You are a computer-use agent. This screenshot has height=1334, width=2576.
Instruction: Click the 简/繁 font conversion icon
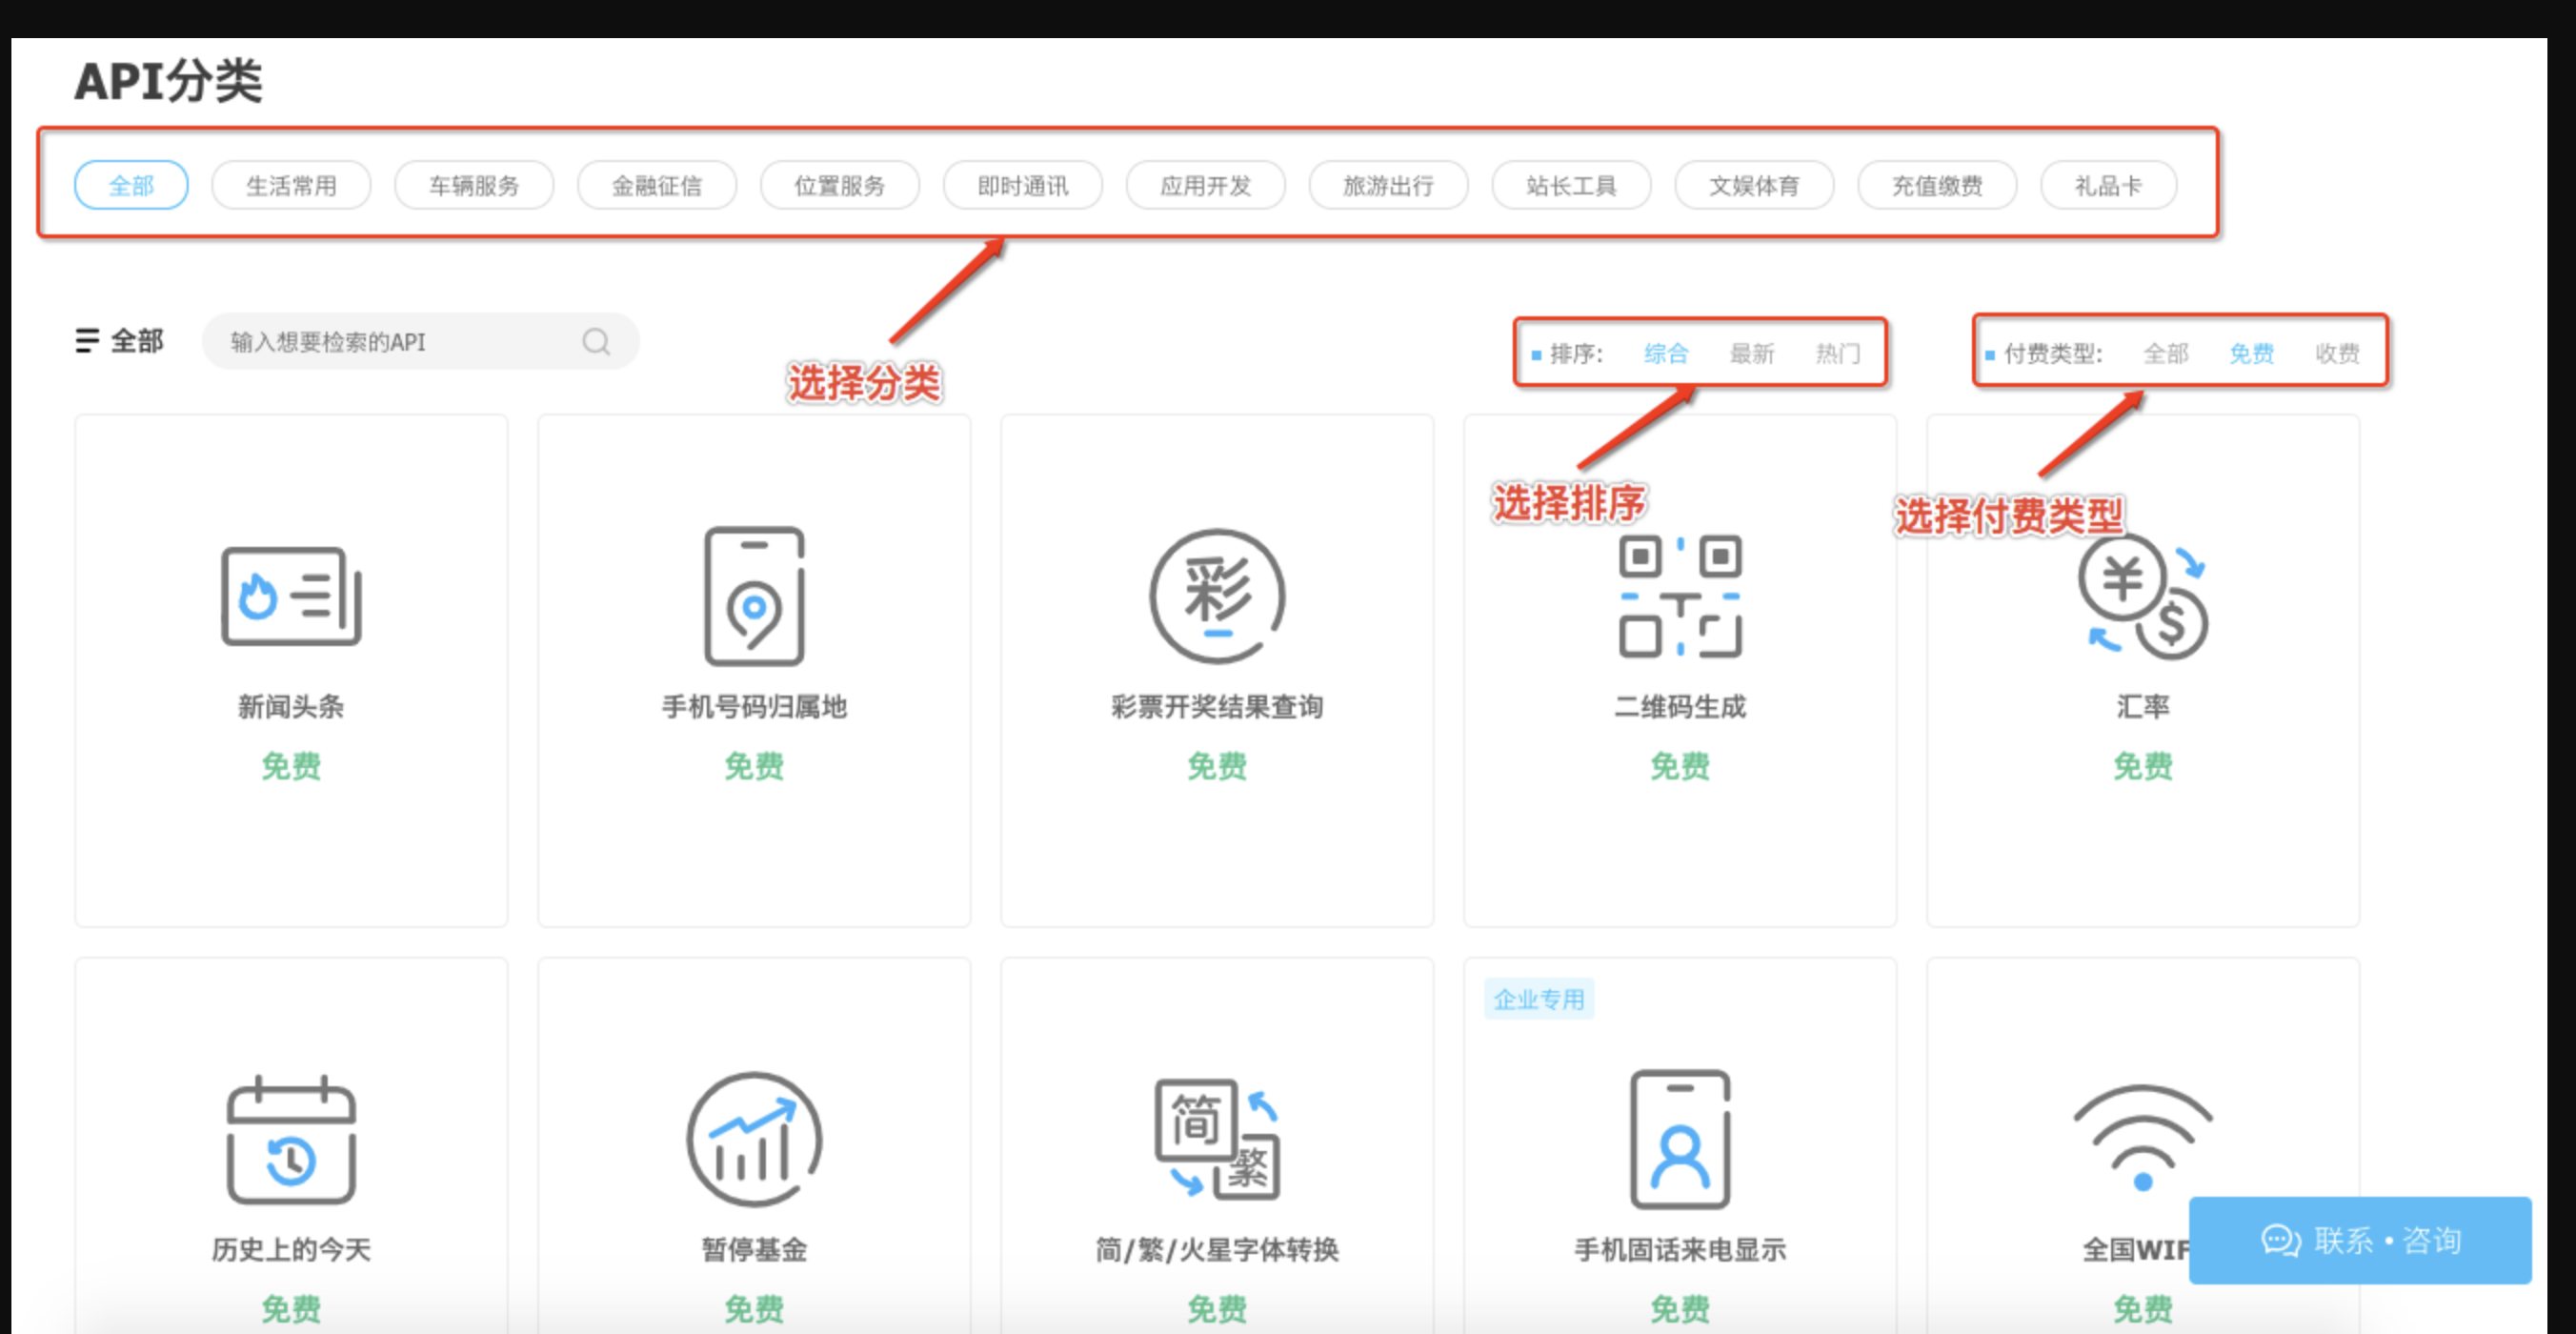1217,1140
